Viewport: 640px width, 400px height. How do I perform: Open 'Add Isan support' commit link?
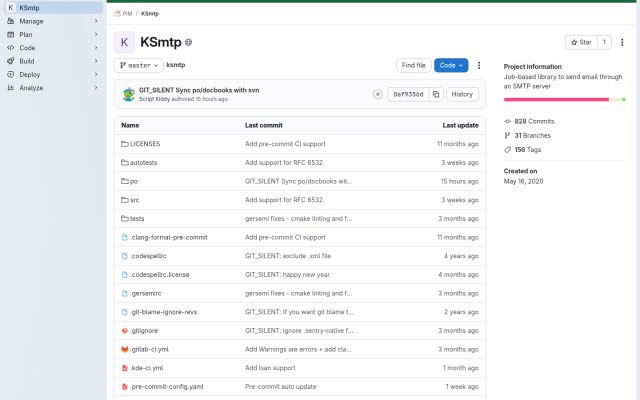pyautogui.click(x=270, y=368)
